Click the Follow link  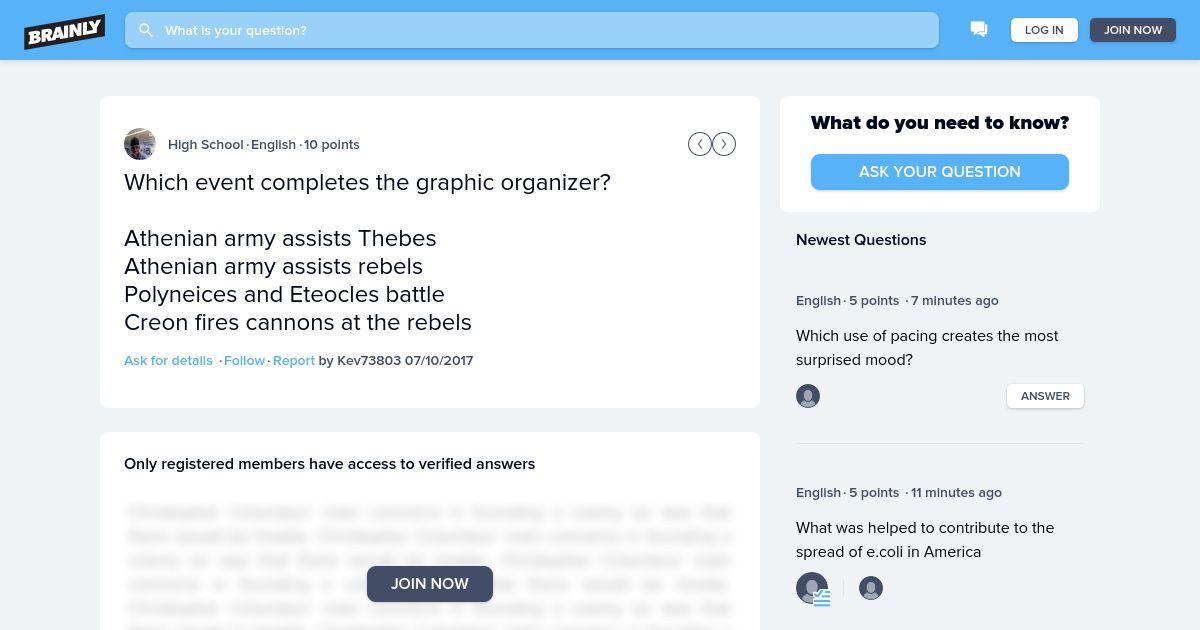pos(244,360)
